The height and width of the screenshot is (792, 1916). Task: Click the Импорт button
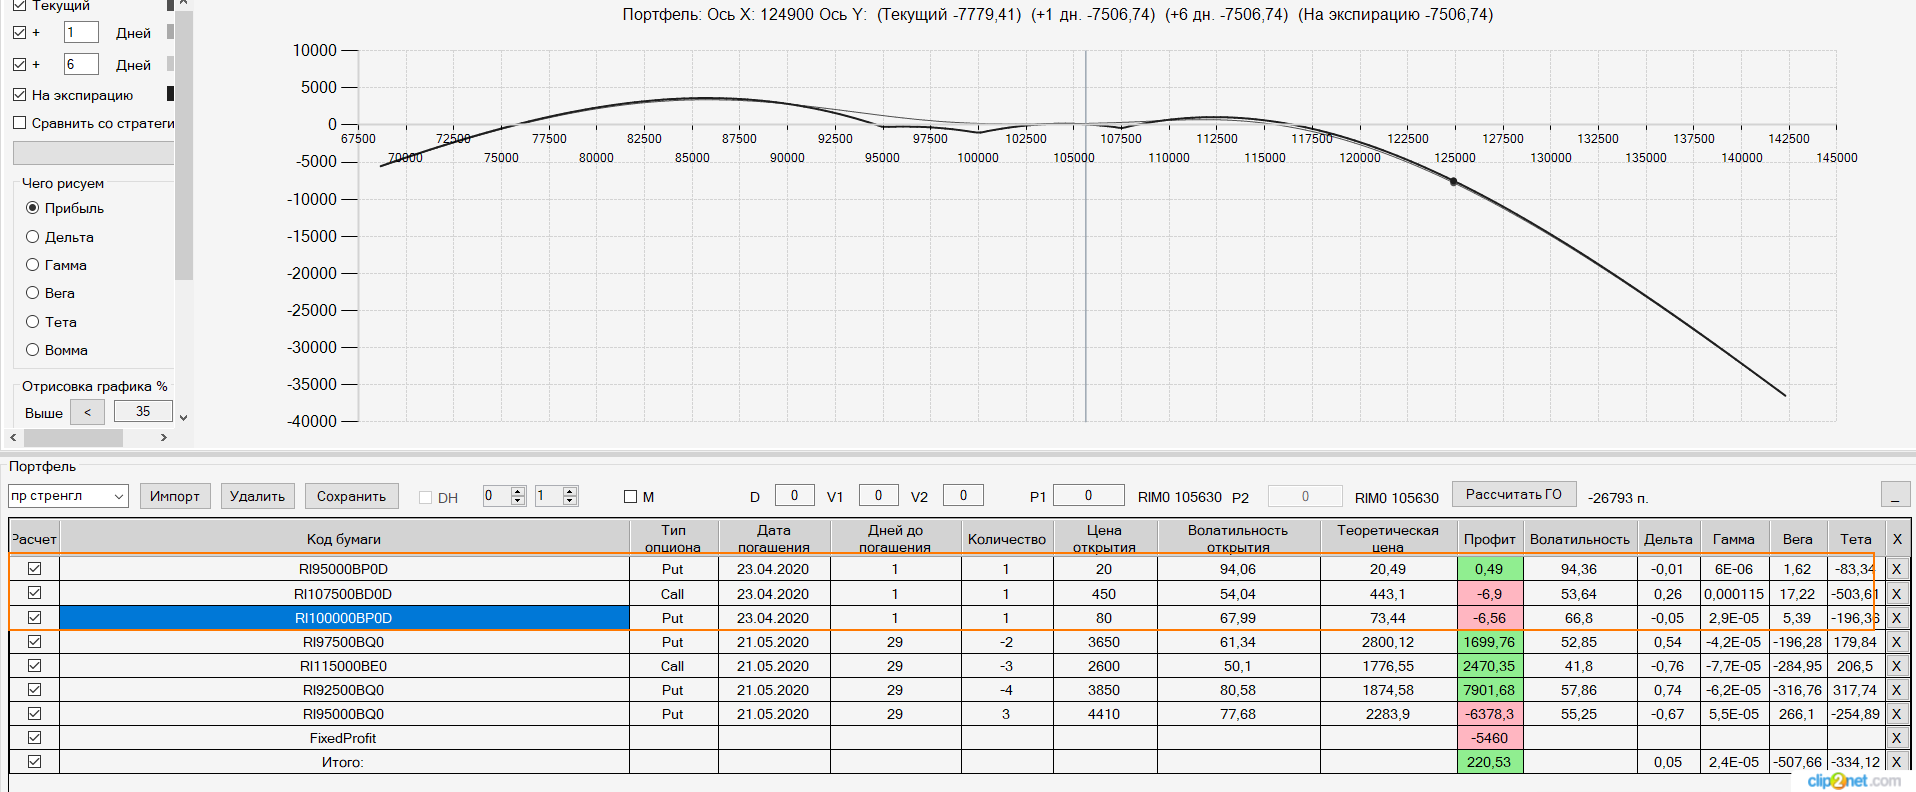pyautogui.click(x=175, y=496)
